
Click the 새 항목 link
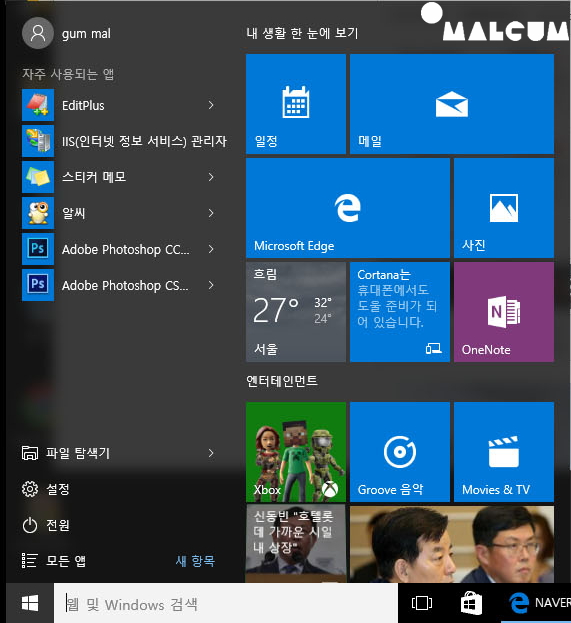195,561
